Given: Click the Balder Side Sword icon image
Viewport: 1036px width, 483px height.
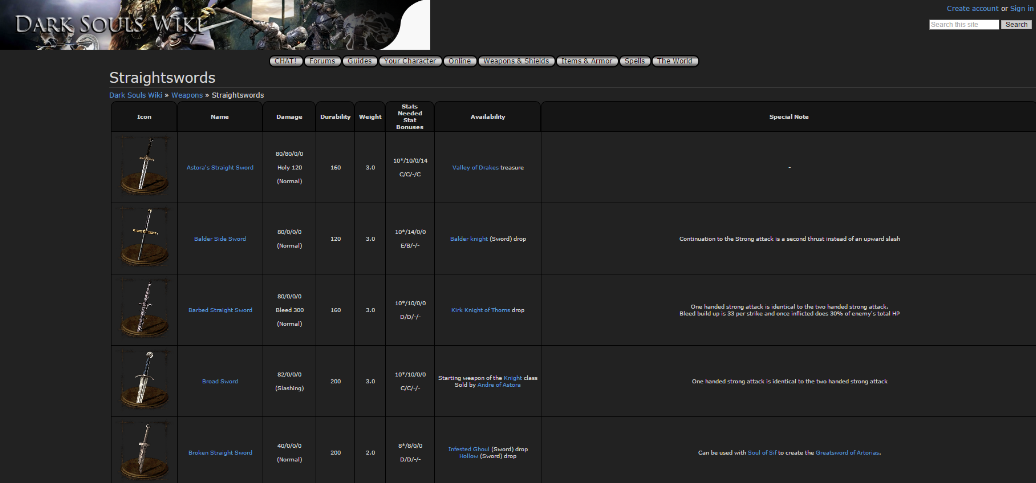Looking at the screenshot, I should 144,238.
